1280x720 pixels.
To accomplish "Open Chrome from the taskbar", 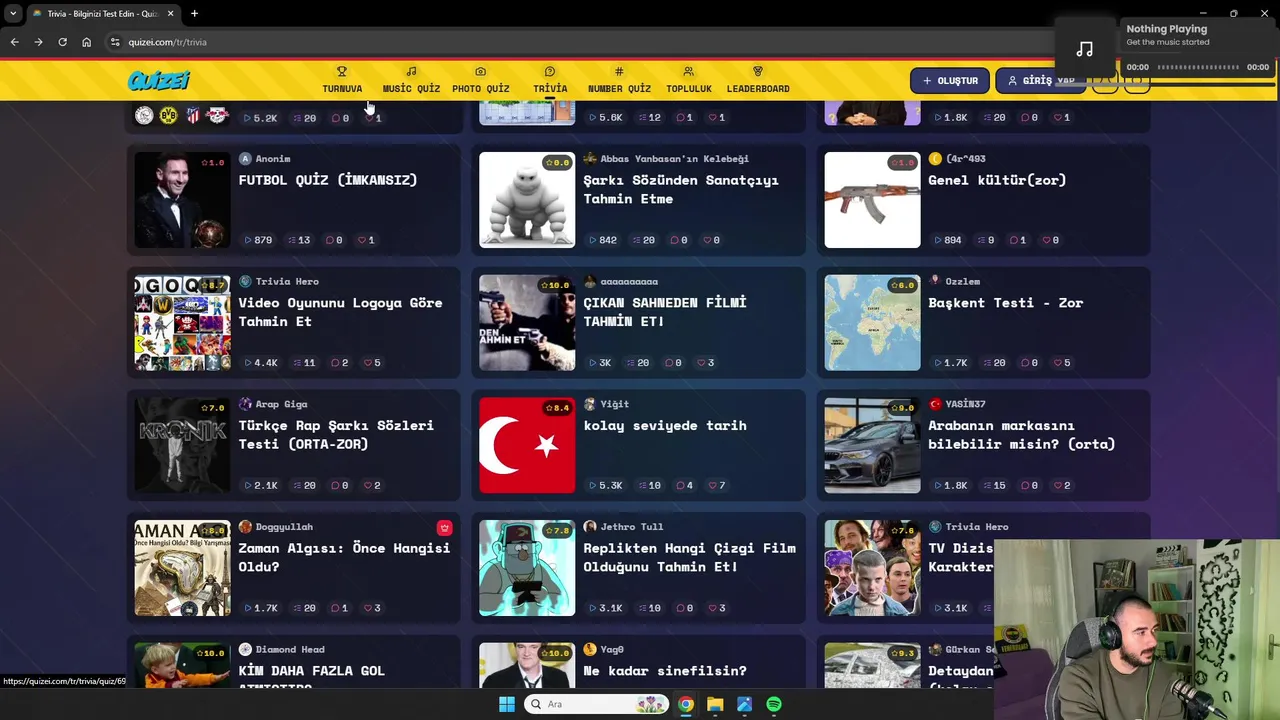I will coord(685,704).
